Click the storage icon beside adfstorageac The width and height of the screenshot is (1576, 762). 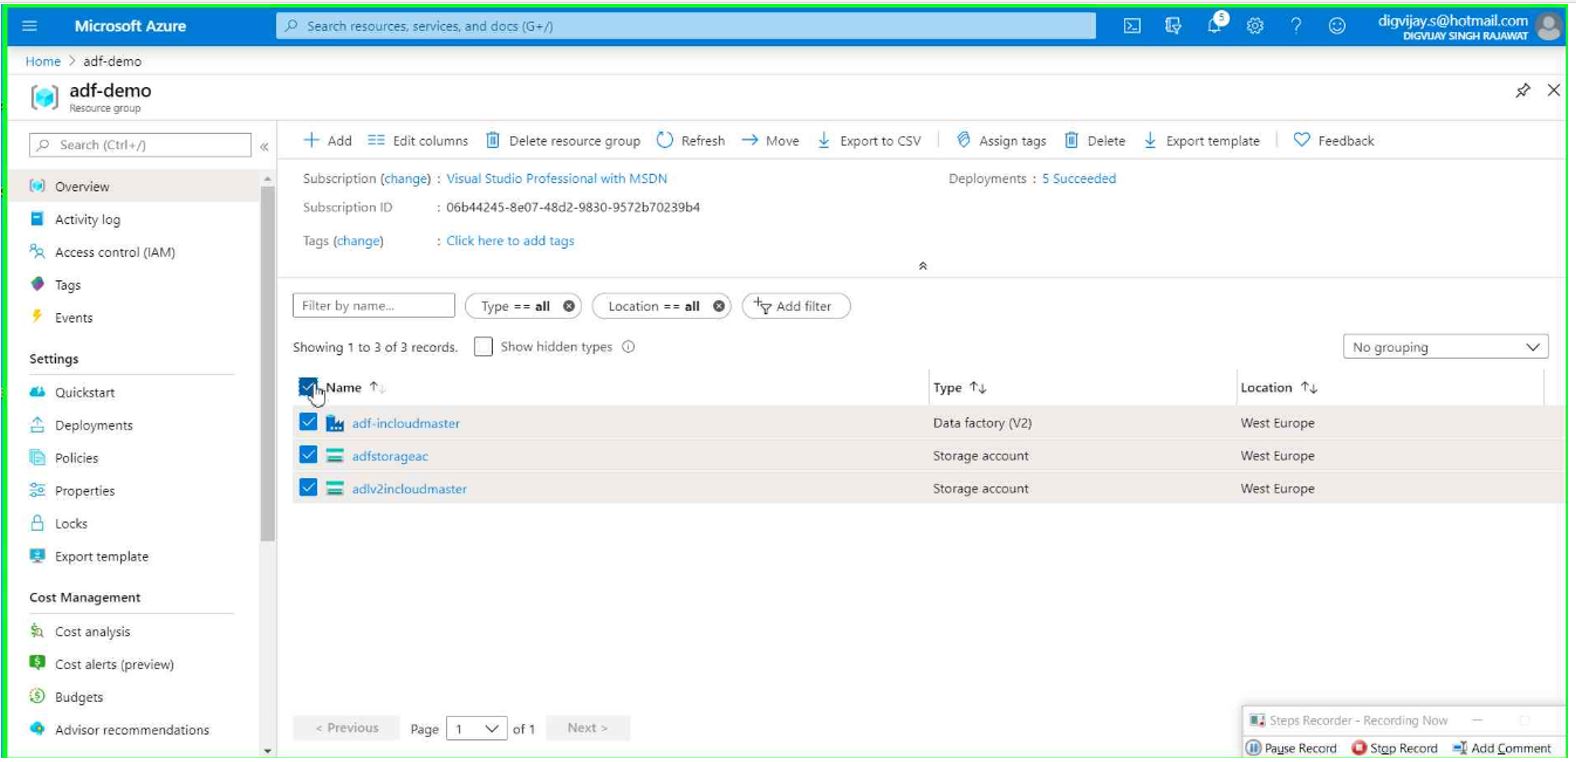[335, 456]
